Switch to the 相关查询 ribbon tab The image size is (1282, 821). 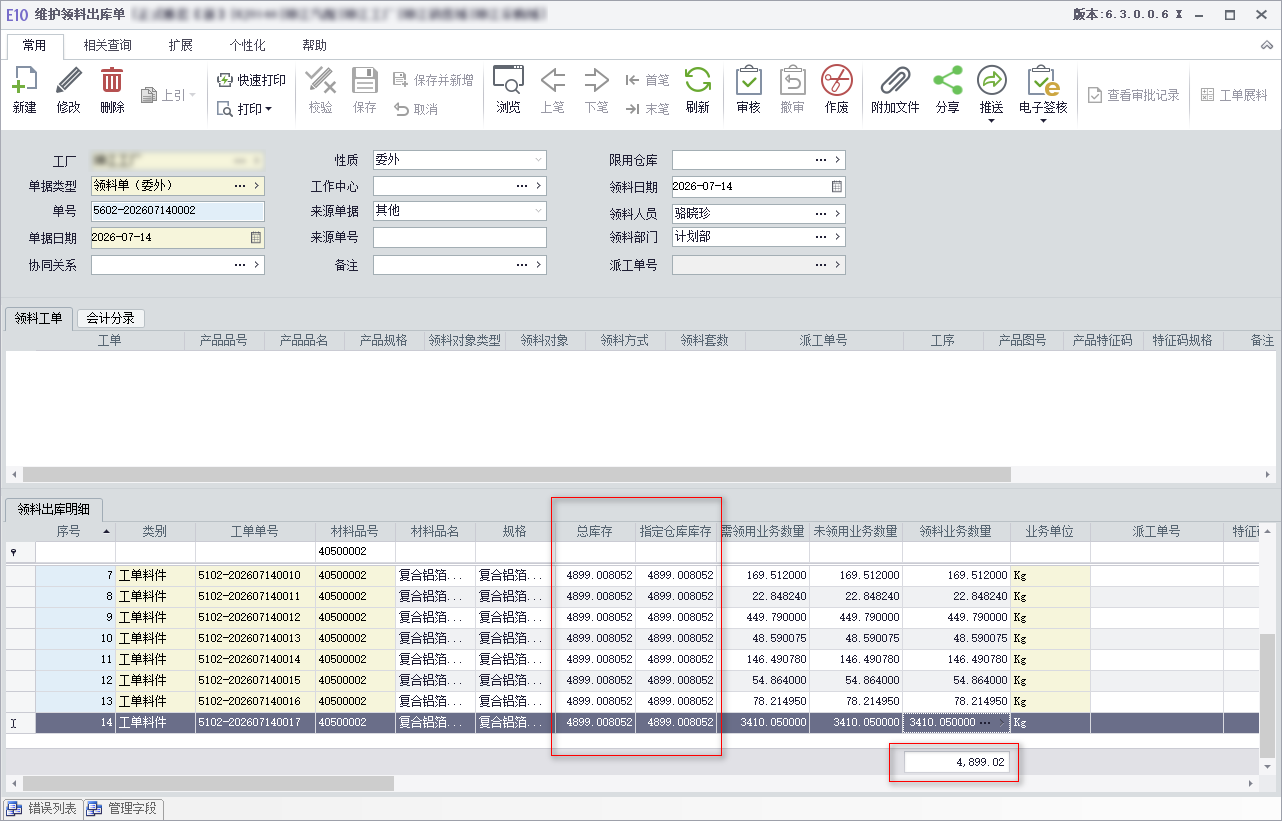pyautogui.click(x=108, y=45)
